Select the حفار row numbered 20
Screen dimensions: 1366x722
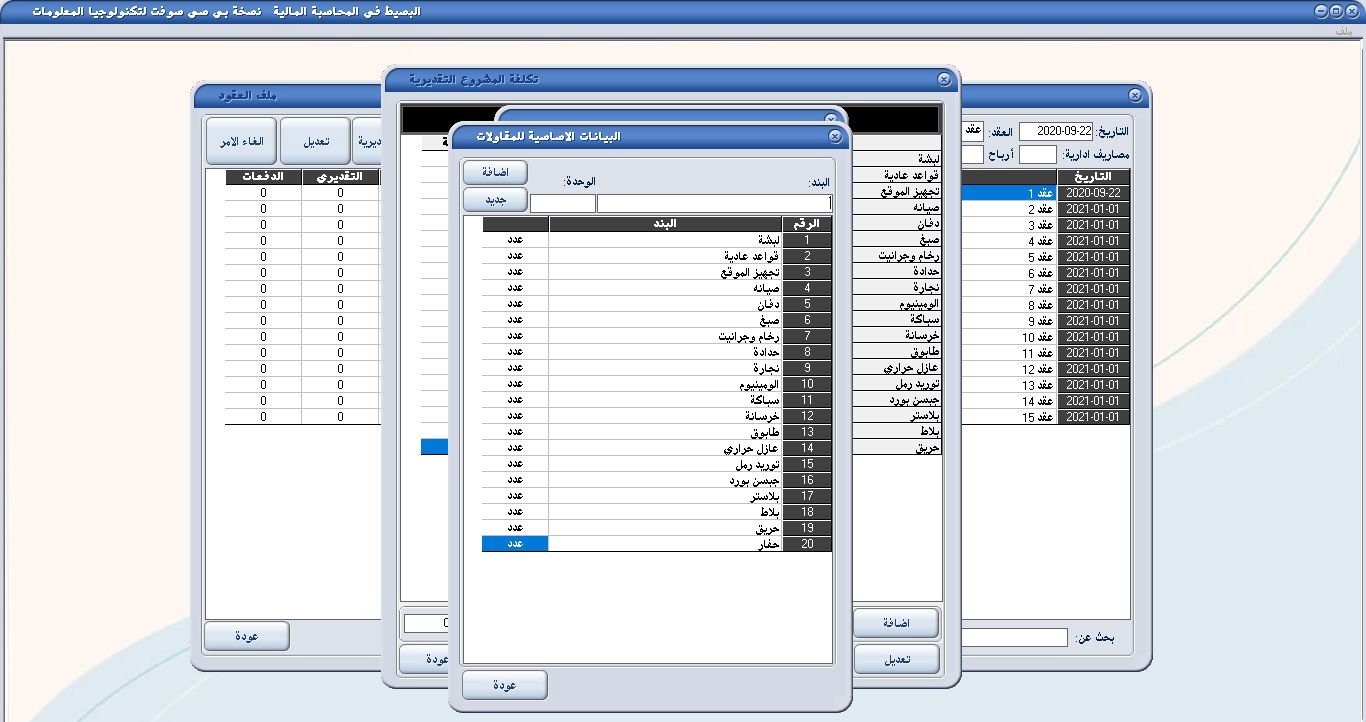pyautogui.click(x=660, y=543)
